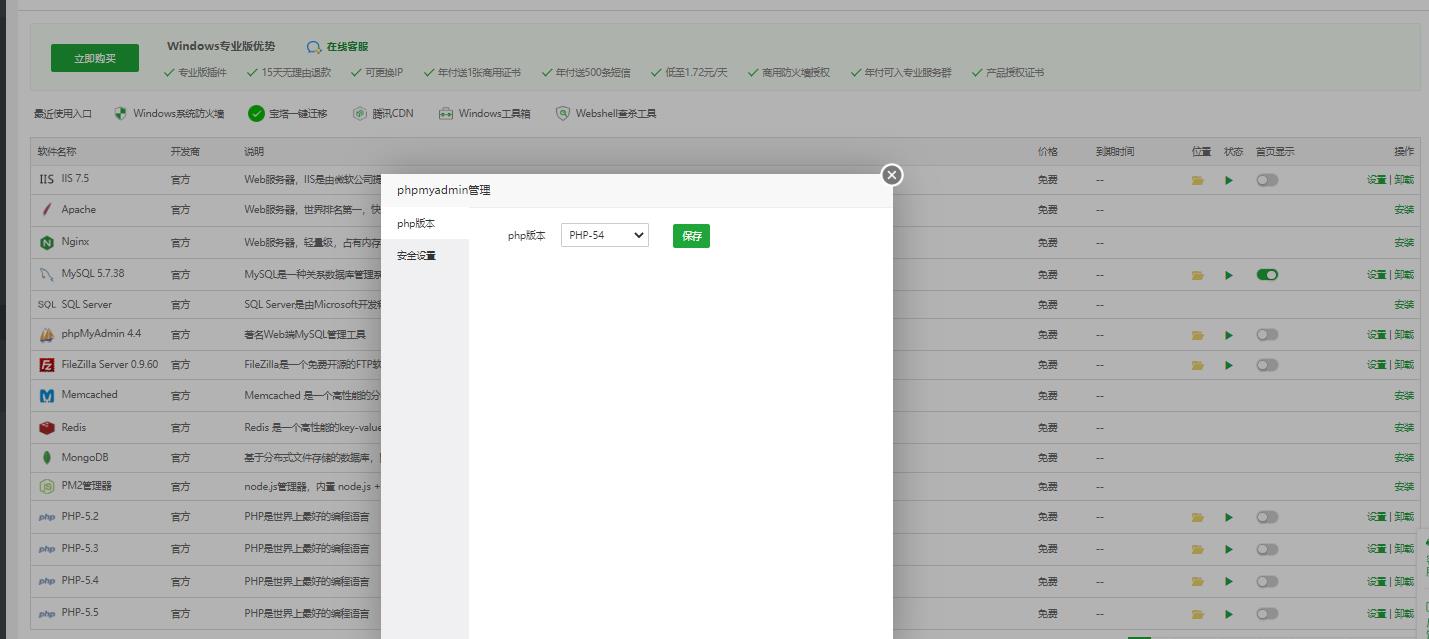
Task: Open the FileZilla Server folder icon
Action: pyautogui.click(x=1197, y=366)
